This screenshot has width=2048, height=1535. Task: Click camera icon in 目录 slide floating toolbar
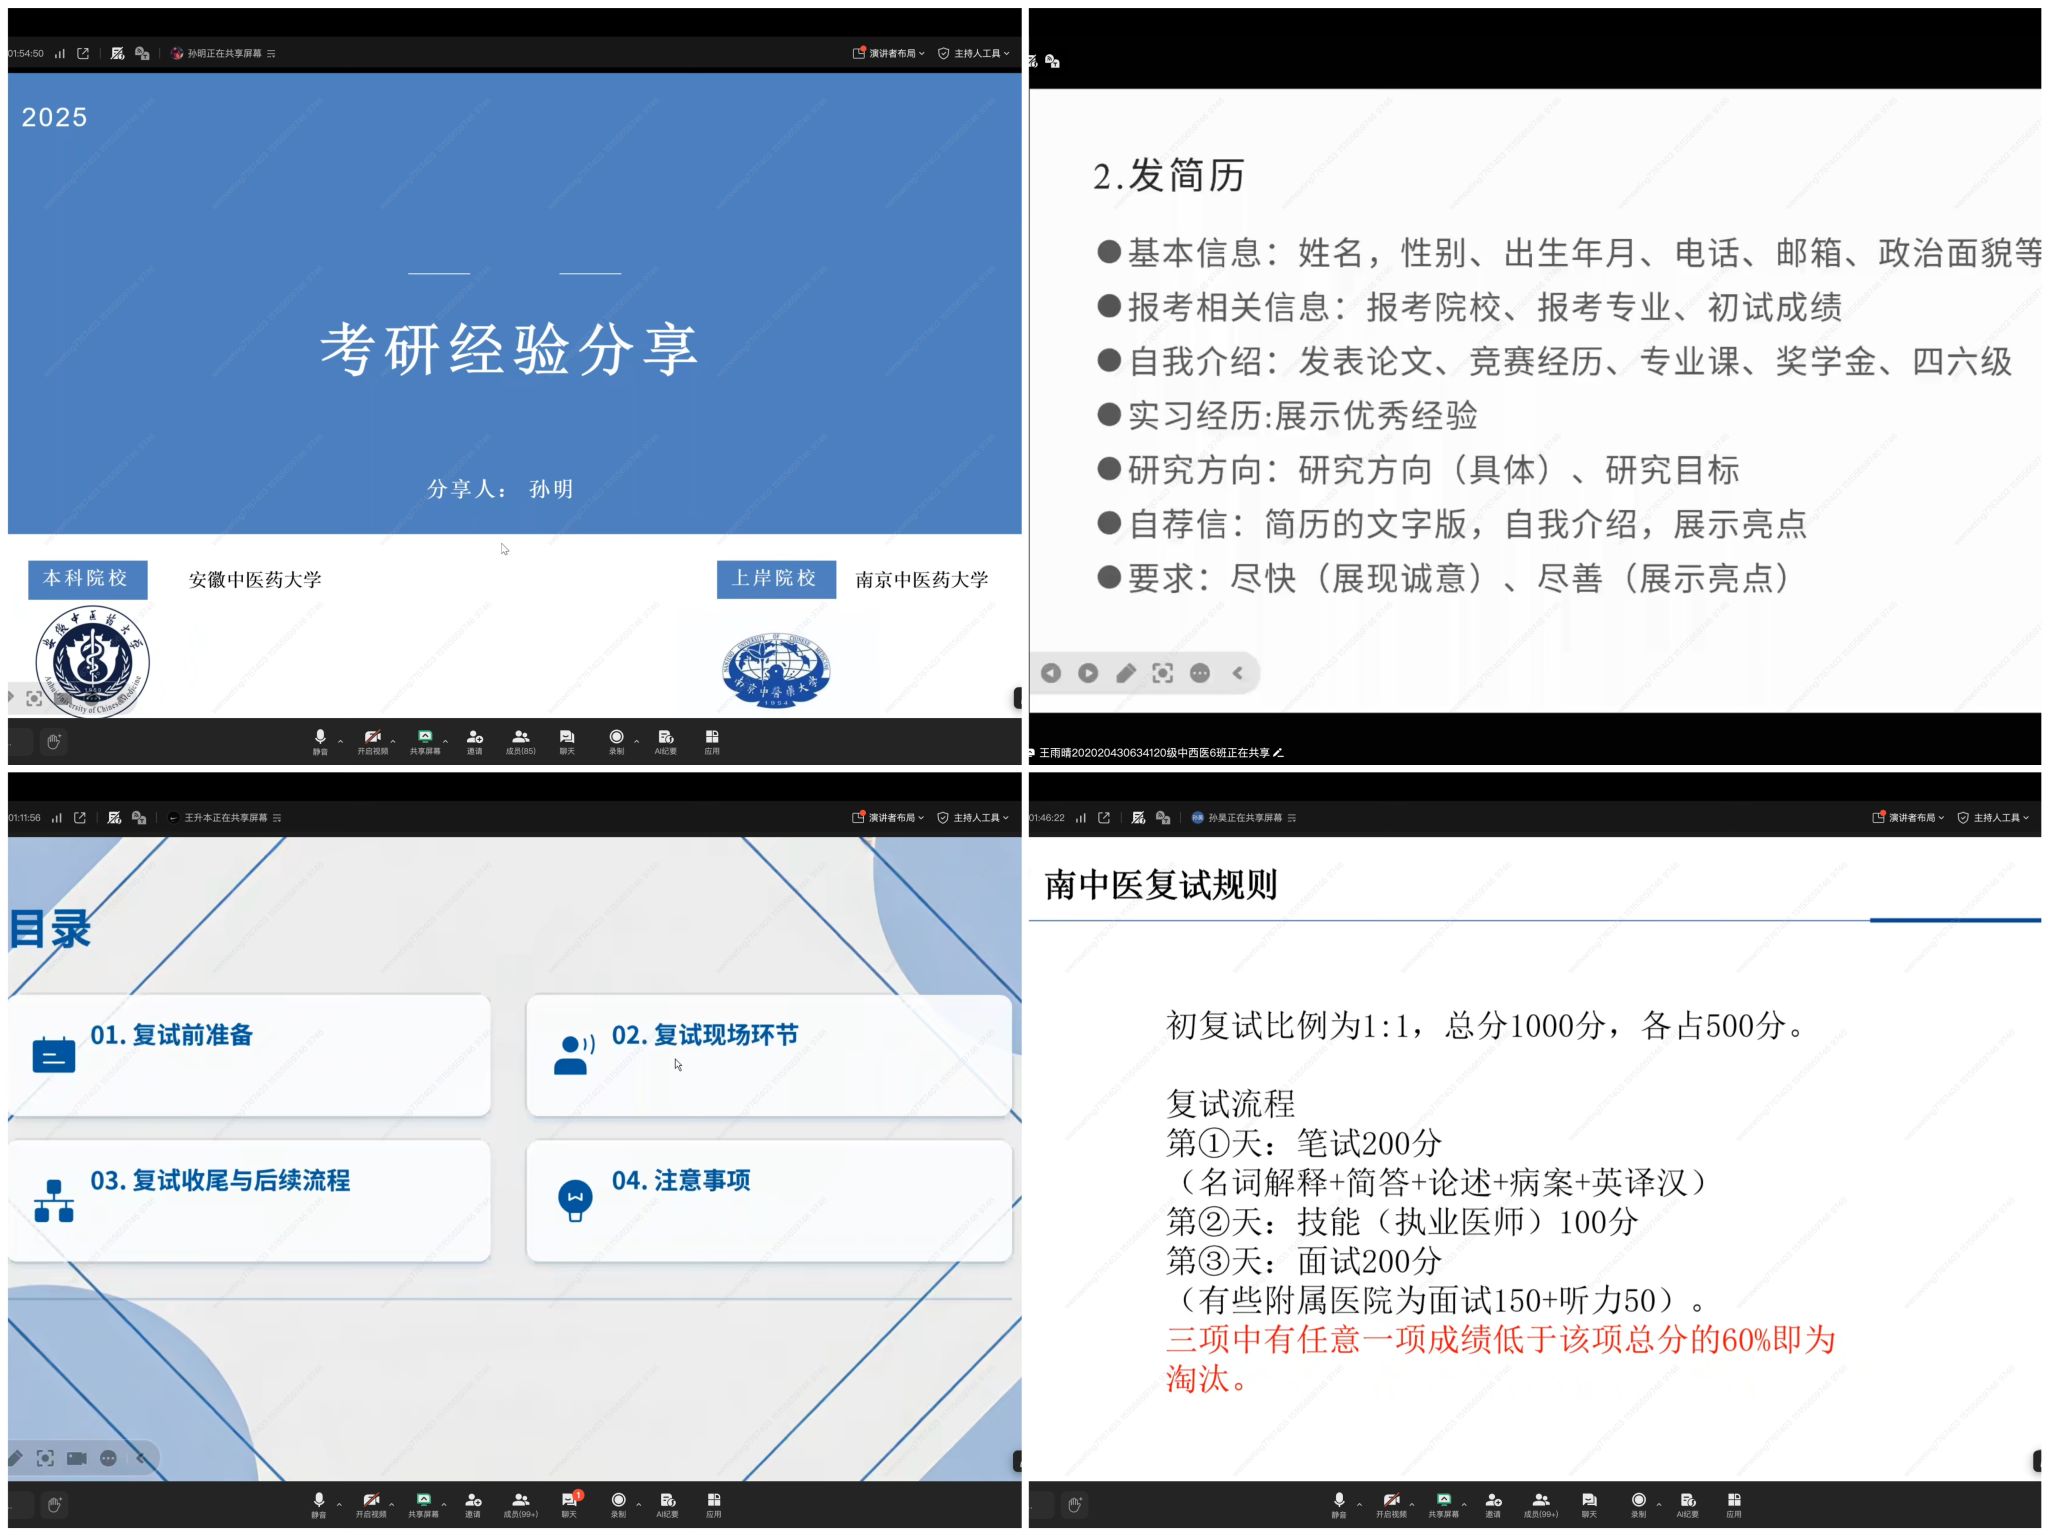(x=77, y=1458)
